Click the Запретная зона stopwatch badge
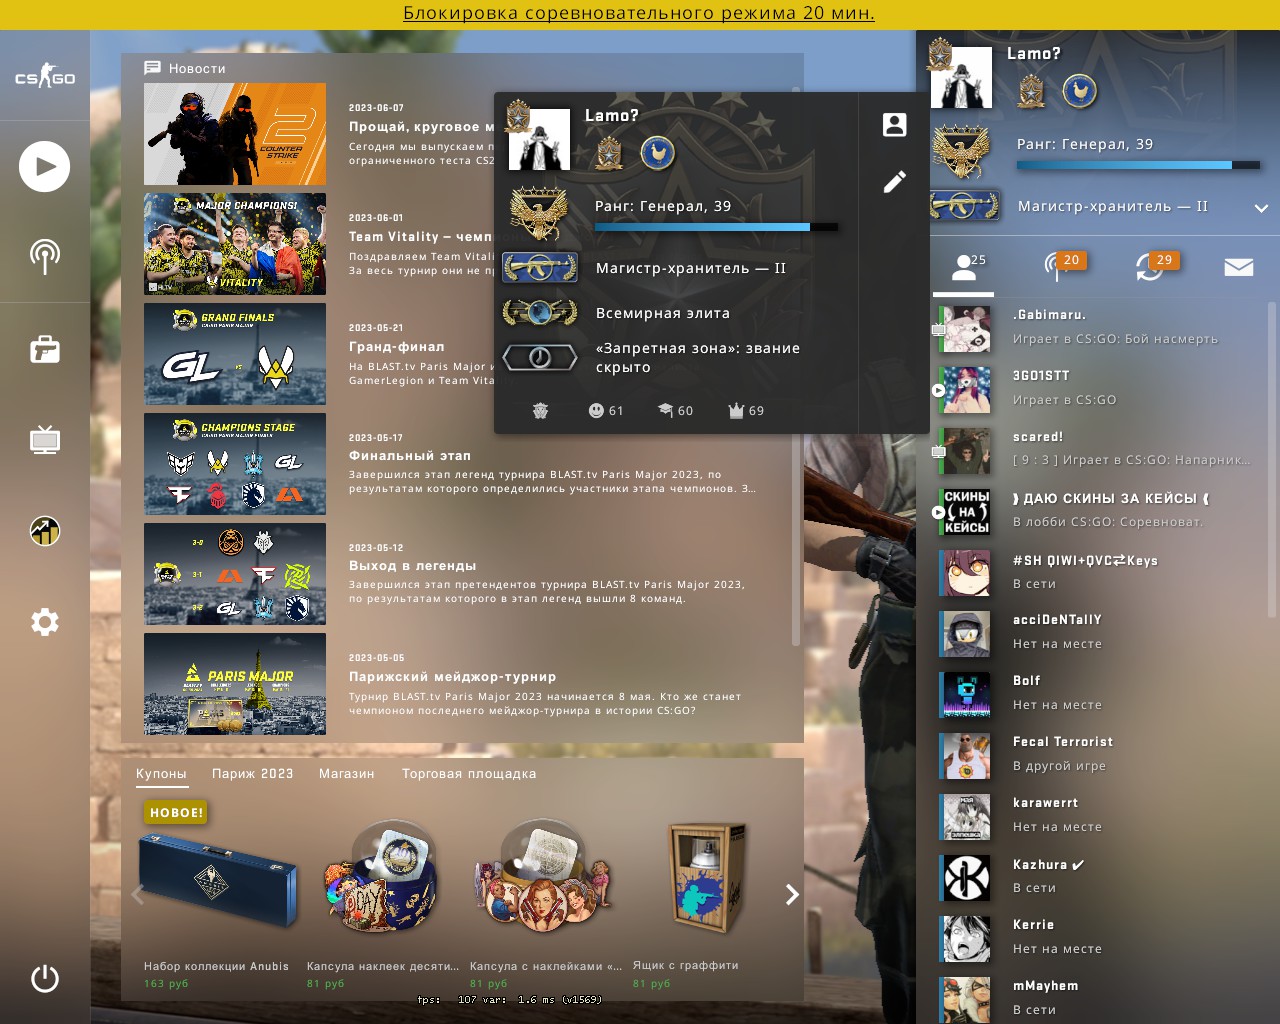 tap(540, 357)
